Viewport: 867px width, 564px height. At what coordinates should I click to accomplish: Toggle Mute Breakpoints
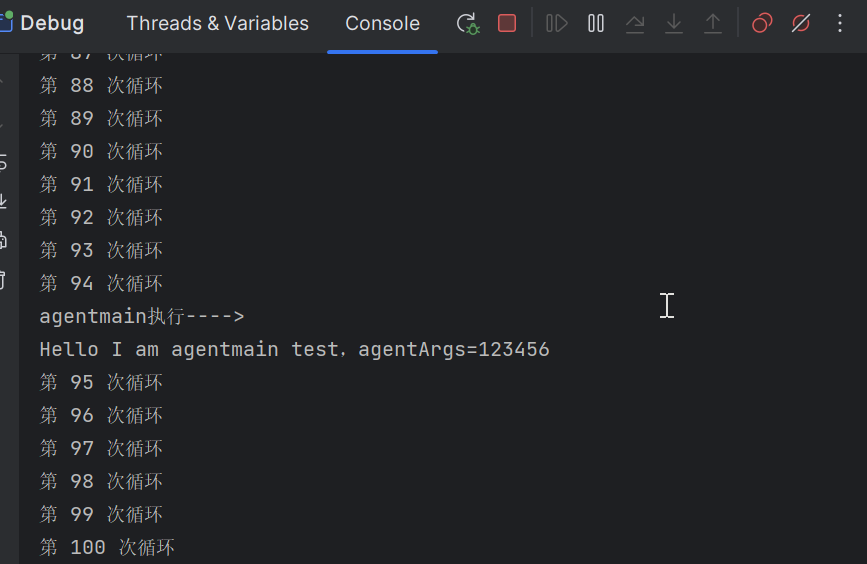pos(801,23)
